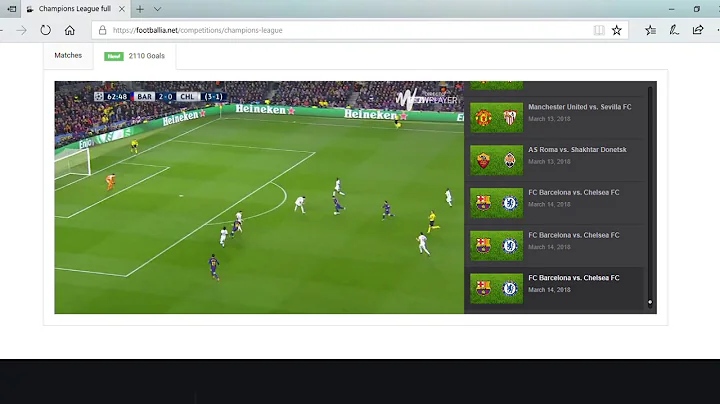Viewport: 720px width, 404px height.
Task: Open the add notes pen icon
Action: coord(674,30)
